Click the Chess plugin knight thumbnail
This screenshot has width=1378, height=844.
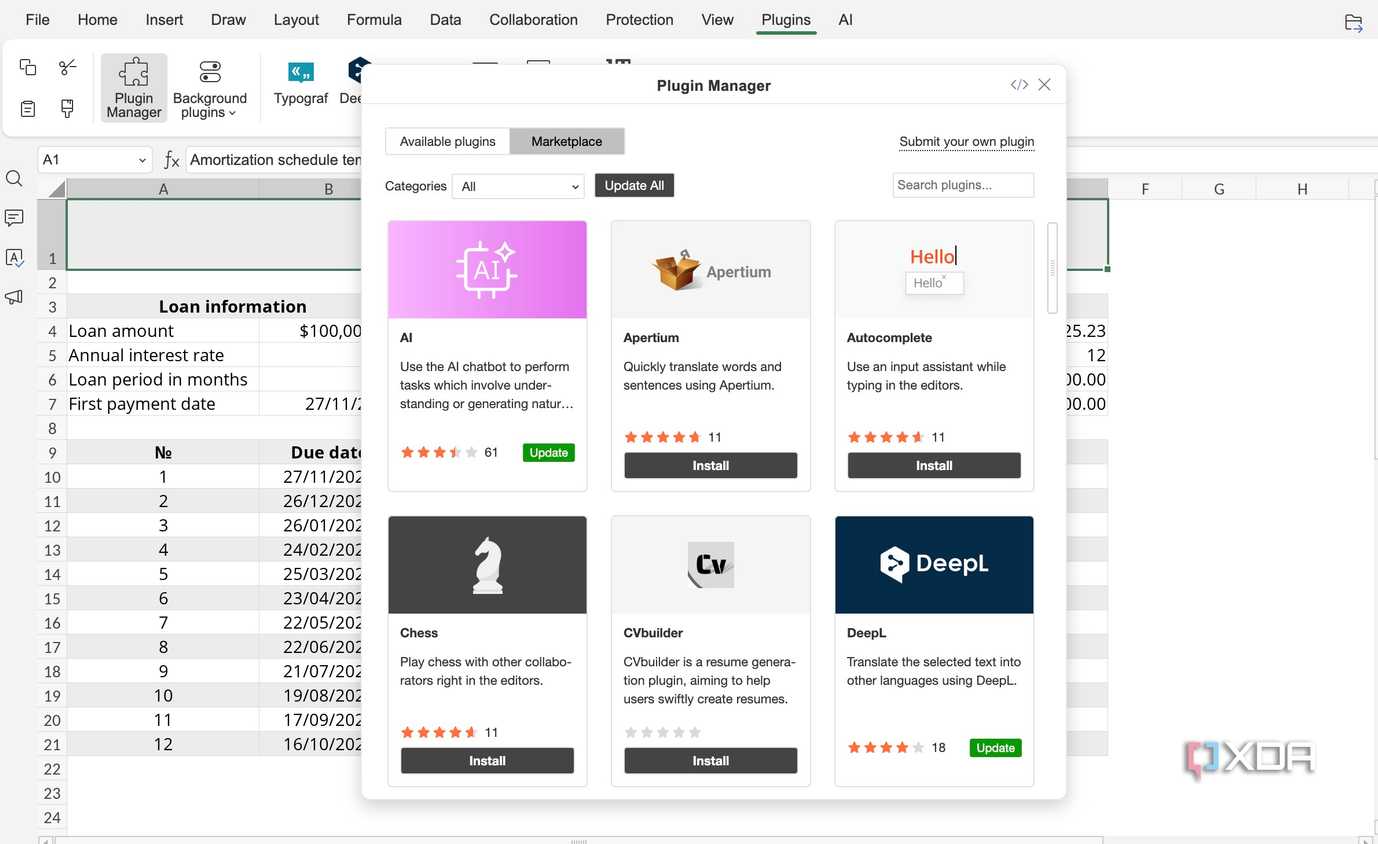click(x=487, y=565)
